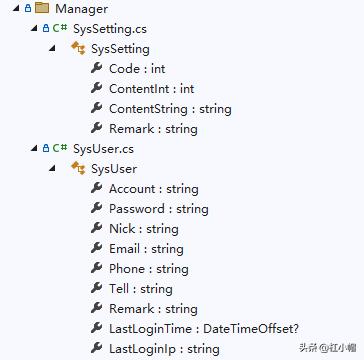Collapse the SysUser class node

[52, 169]
